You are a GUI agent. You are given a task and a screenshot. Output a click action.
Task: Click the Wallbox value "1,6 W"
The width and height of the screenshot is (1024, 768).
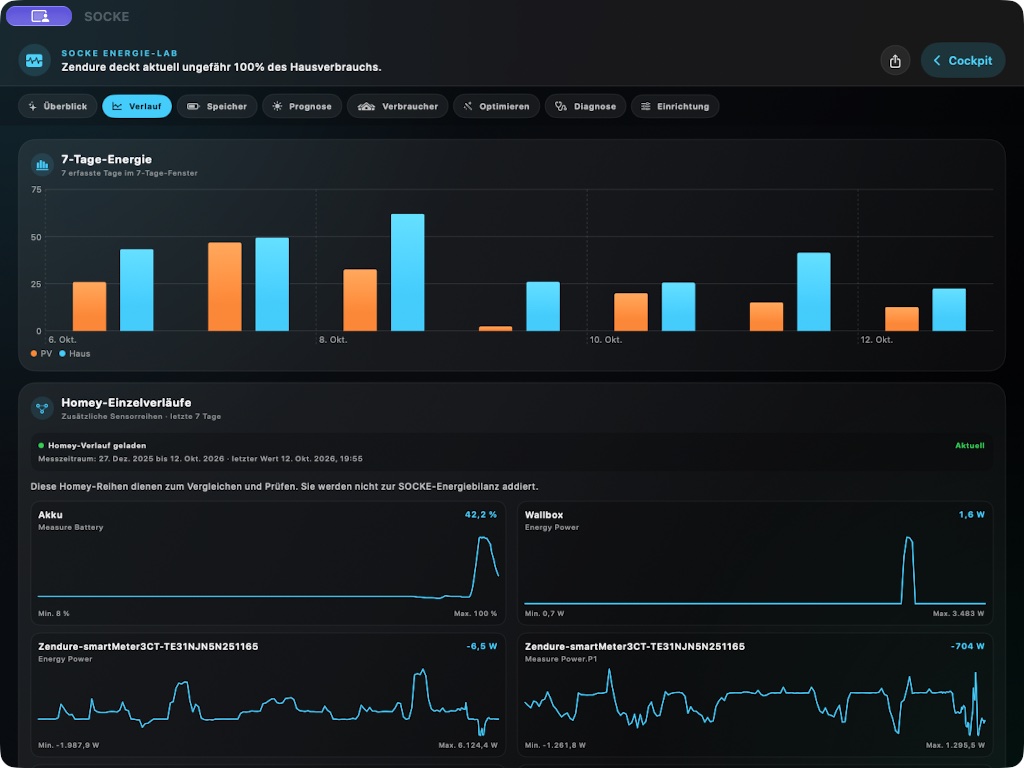(x=972, y=515)
